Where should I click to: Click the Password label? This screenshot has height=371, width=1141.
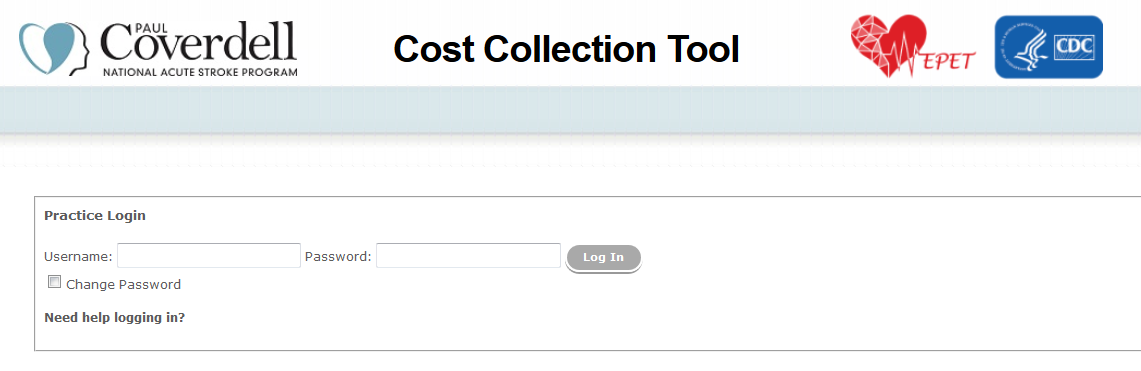click(x=338, y=256)
